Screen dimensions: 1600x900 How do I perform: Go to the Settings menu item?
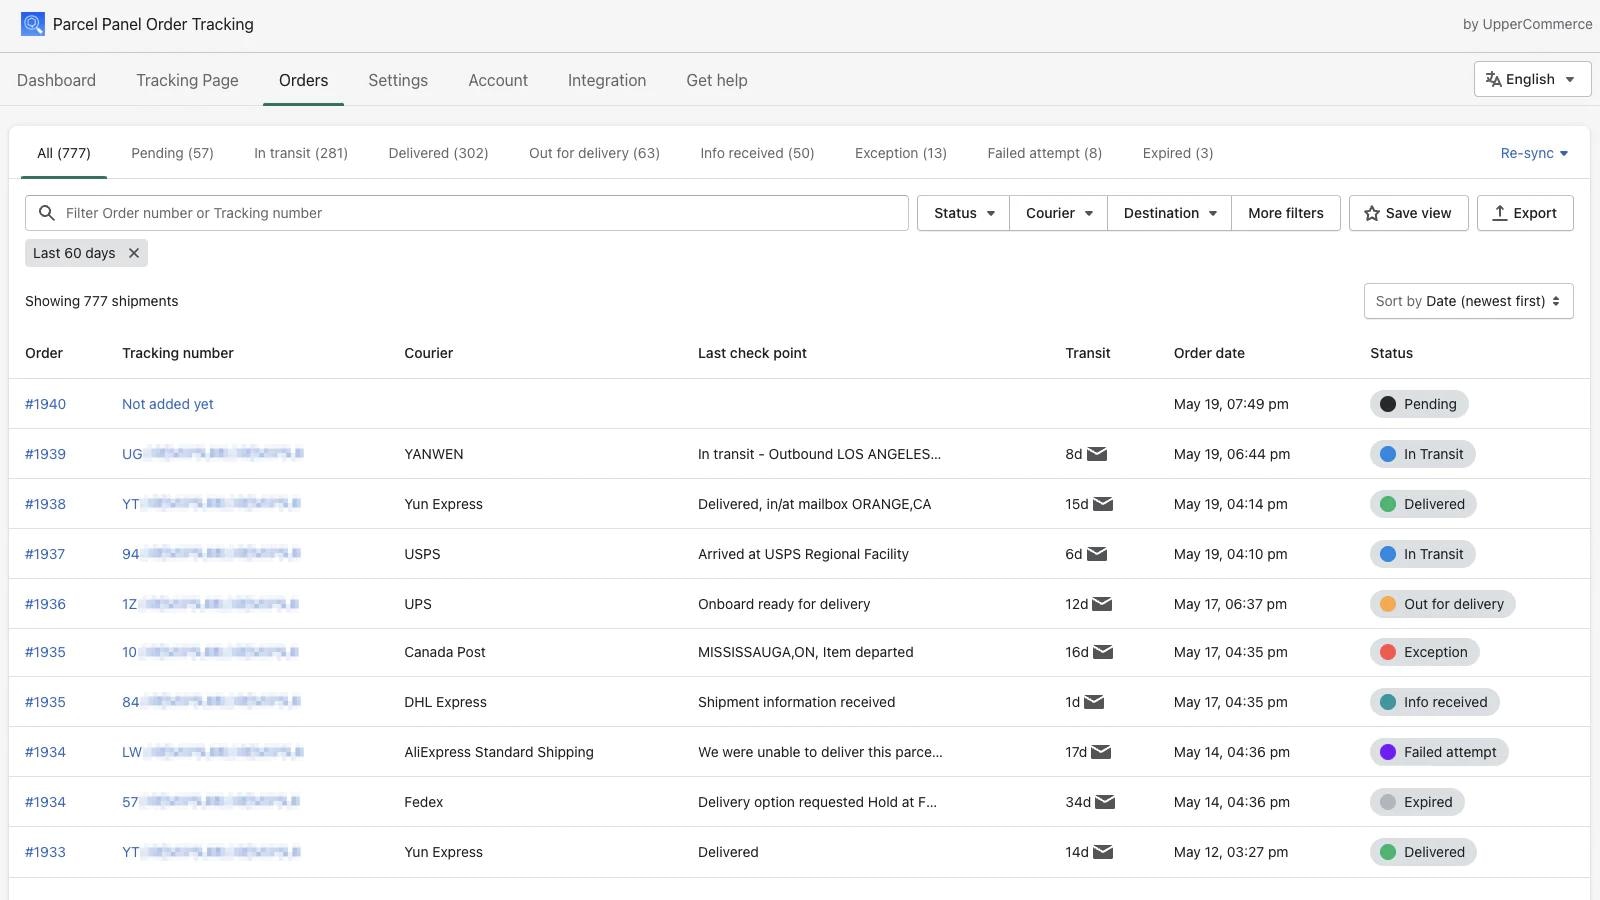(397, 80)
